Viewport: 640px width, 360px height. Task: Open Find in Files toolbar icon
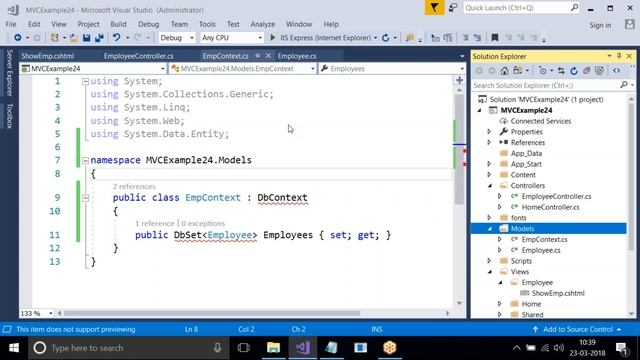click(x=409, y=38)
